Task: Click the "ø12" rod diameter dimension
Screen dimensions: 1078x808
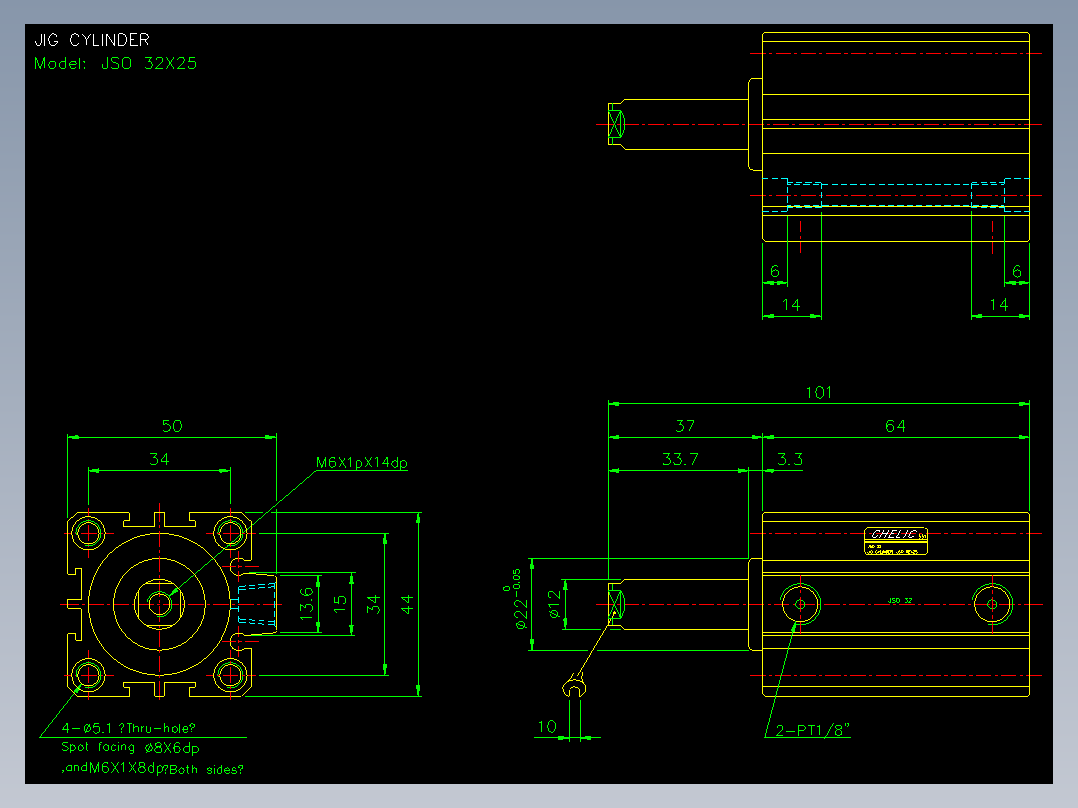Action: (555, 604)
